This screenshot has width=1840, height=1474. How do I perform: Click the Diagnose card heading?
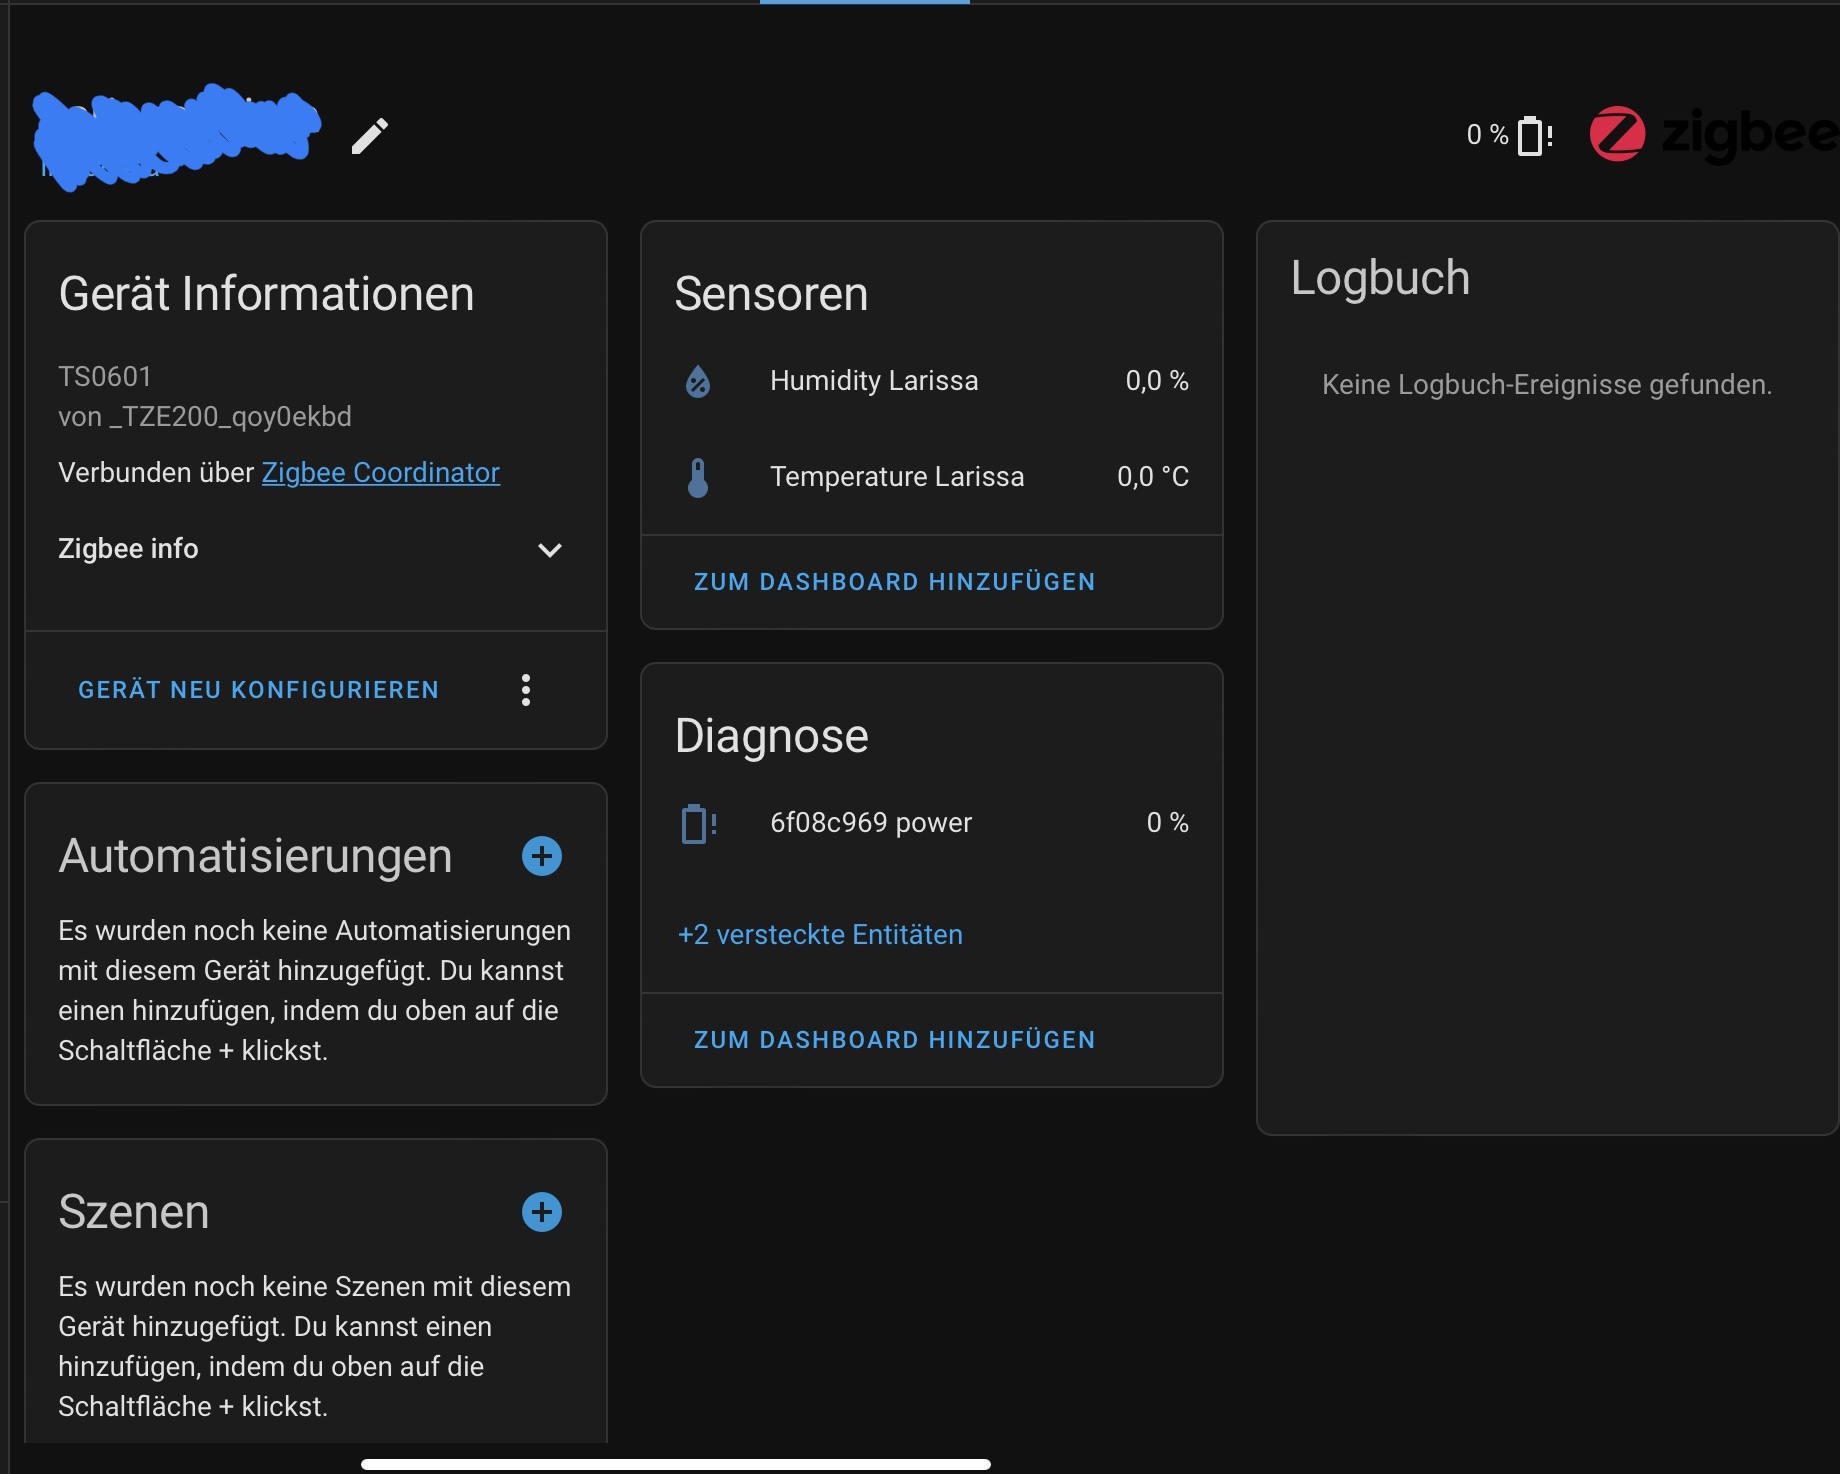[x=771, y=736]
